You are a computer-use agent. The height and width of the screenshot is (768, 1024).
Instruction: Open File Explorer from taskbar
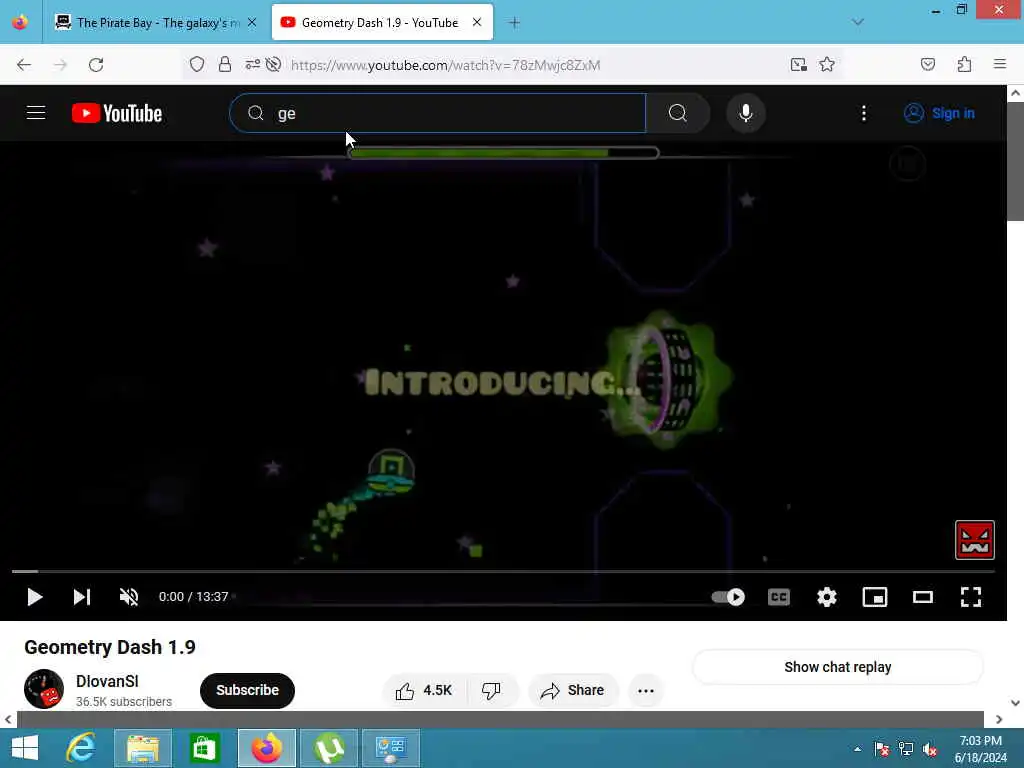pos(143,748)
